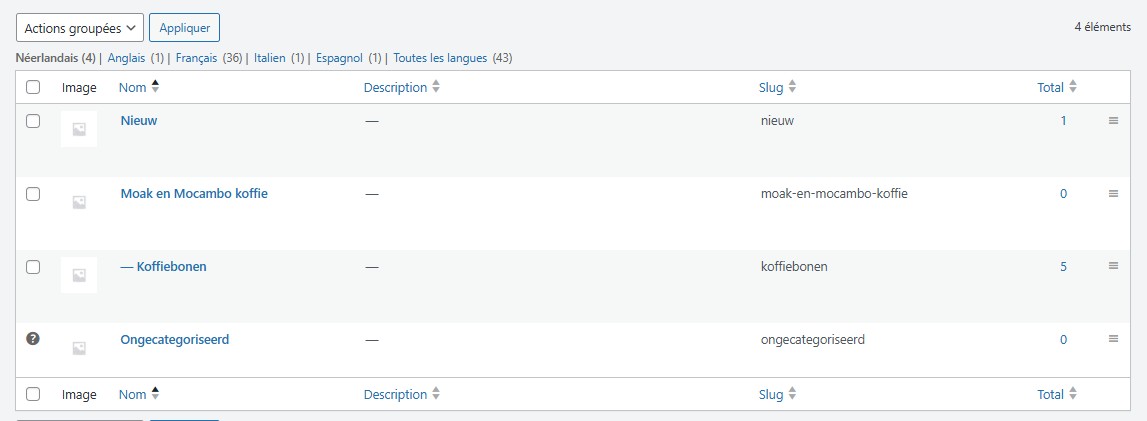Open the Actions groupées dropdown
Image resolution: width=1147 pixels, height=421 pixels.
pos(80,28)
